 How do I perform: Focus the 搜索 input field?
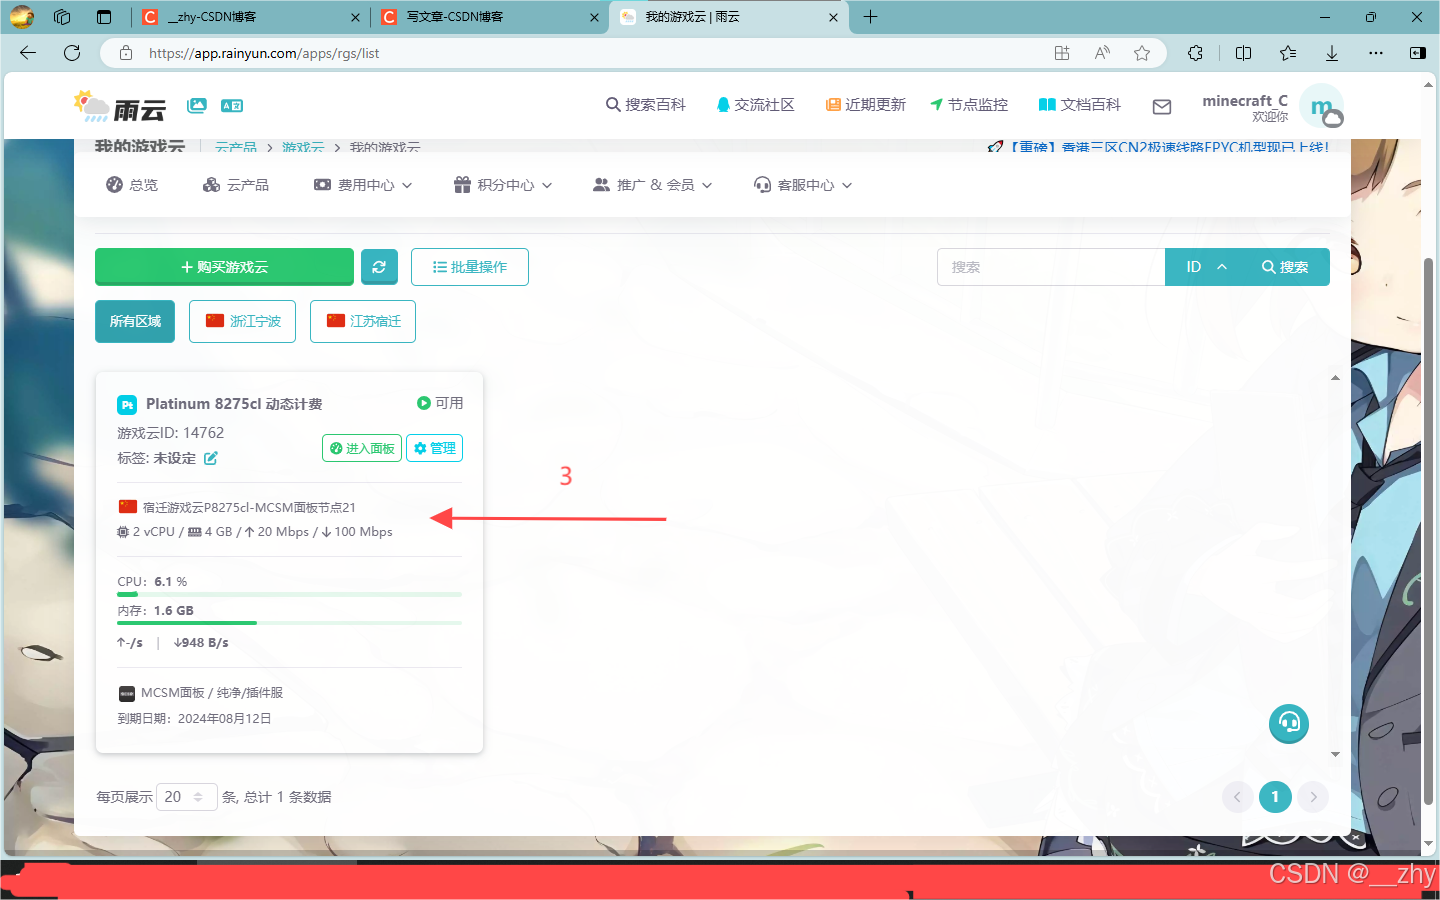pyautogui.click(x=1051, y=267)
